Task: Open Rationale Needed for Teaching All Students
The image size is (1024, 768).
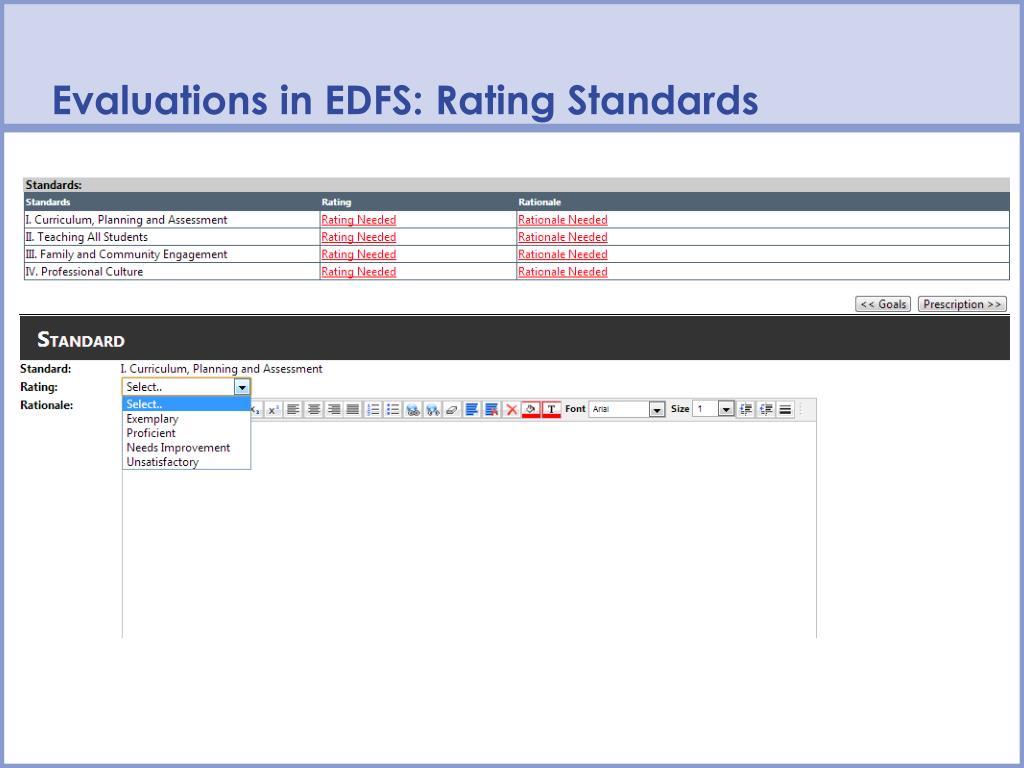Action: [x=563, y=237]
